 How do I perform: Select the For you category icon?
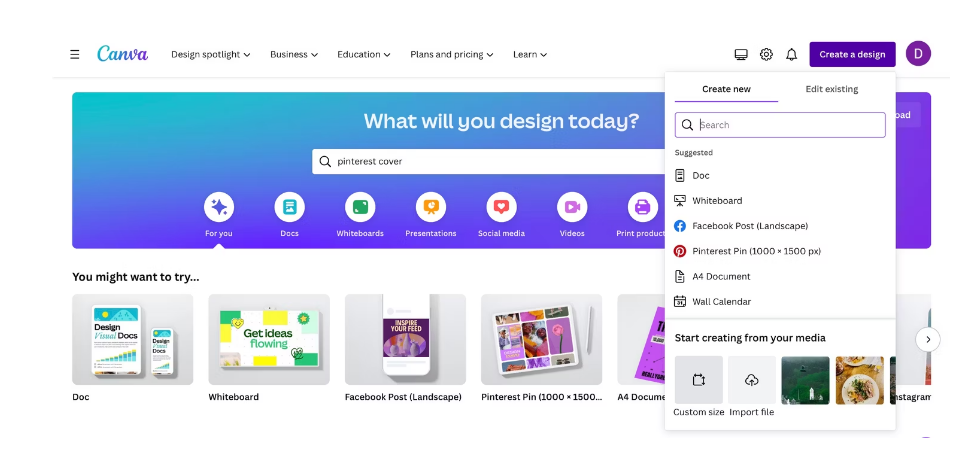click(x=219, y=207)
